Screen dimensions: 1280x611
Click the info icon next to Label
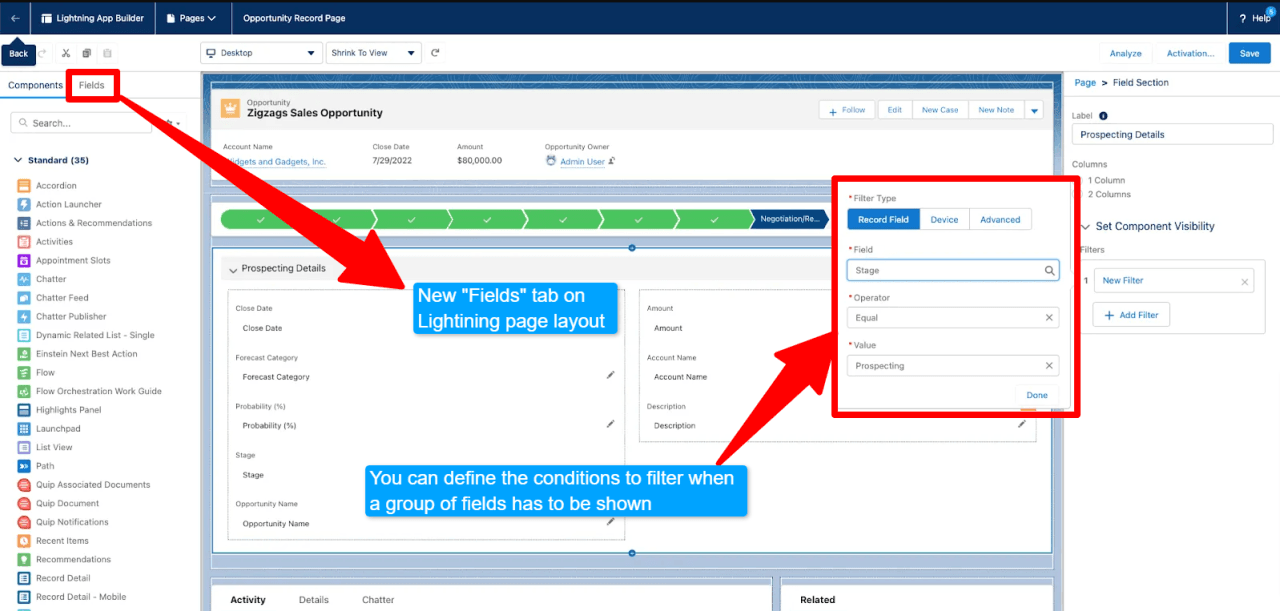tap(1103, 116)
